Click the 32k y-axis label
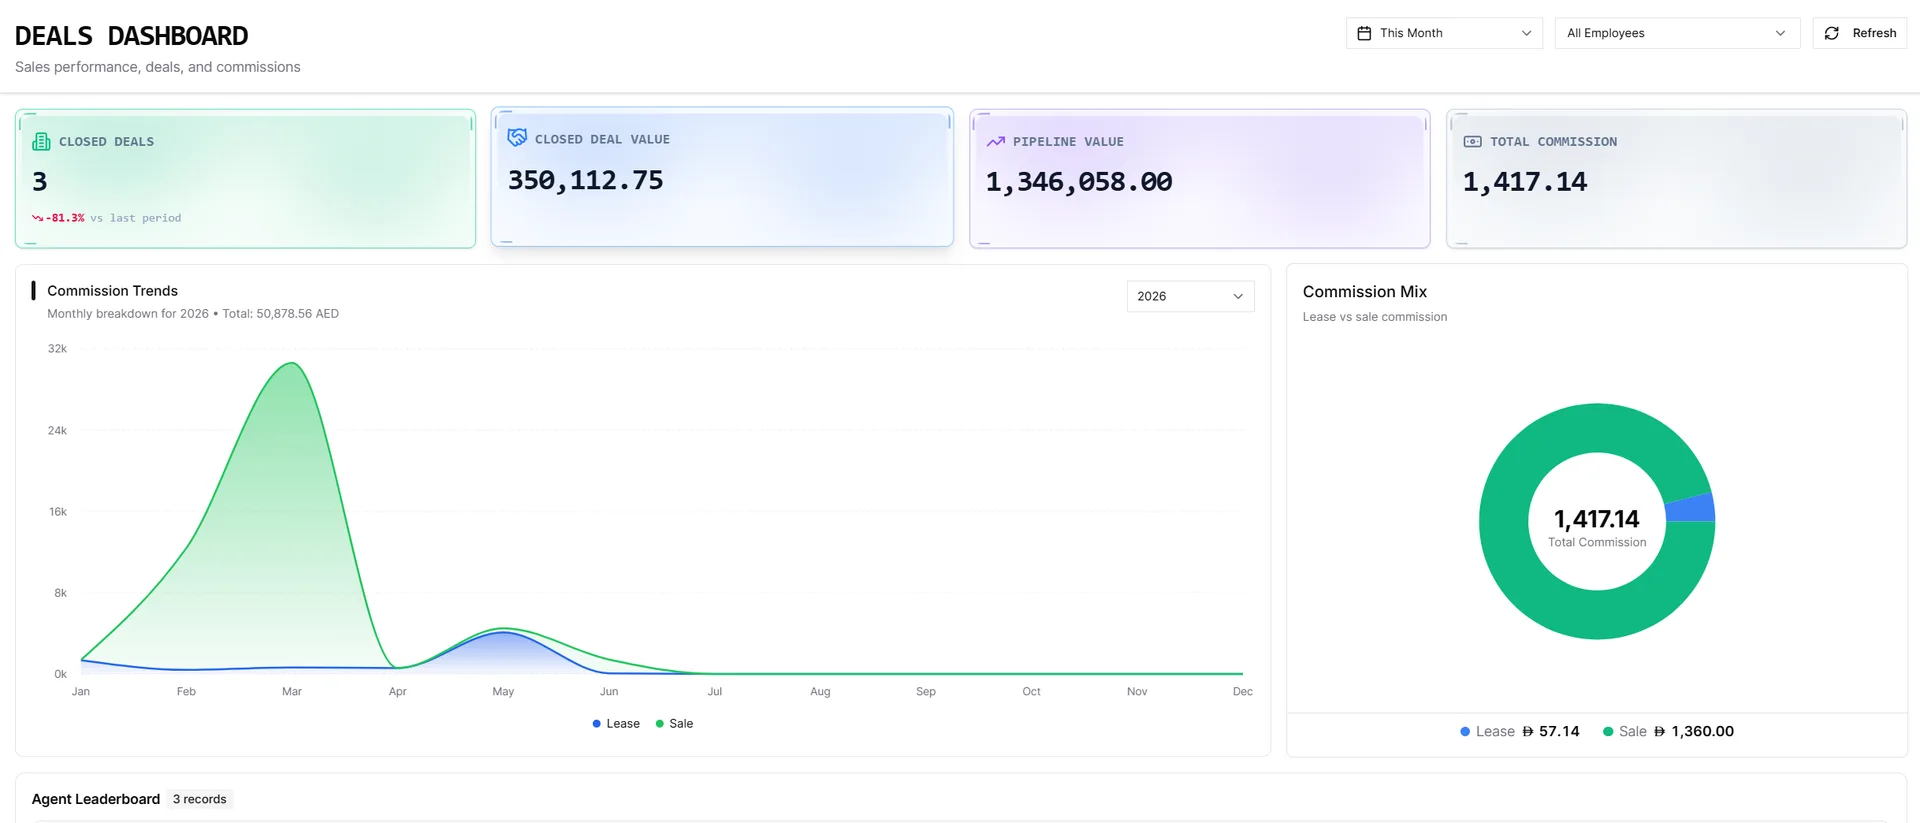Screen dimensions: 1920x823 (x=57, y=349)
